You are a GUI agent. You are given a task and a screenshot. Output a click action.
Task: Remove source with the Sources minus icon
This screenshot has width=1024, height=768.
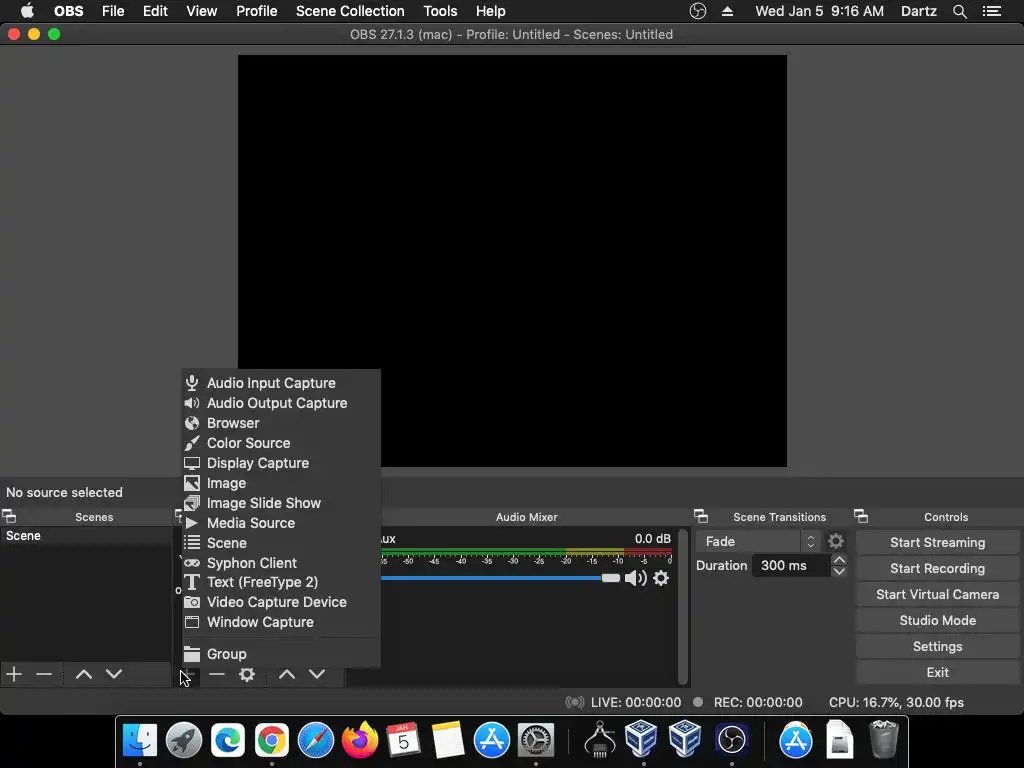click(217, 674)
